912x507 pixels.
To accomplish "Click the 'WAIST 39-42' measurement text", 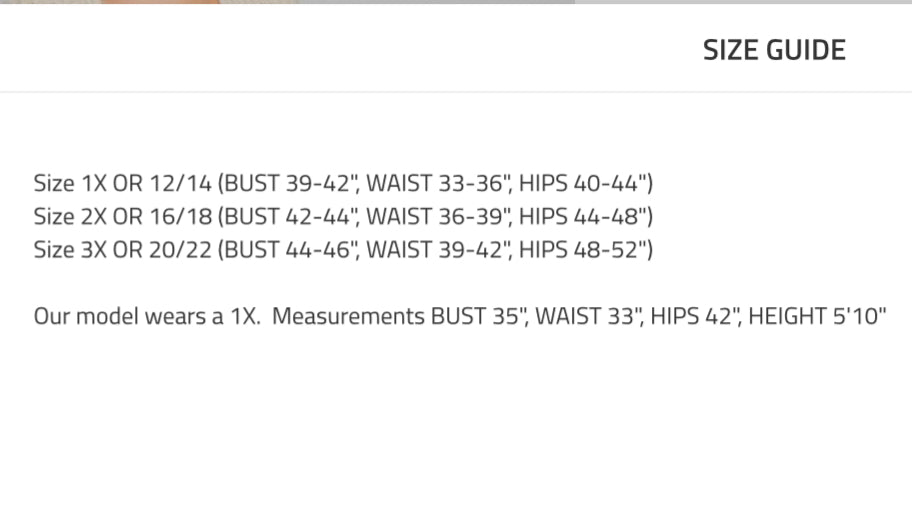I will point(438,249).
